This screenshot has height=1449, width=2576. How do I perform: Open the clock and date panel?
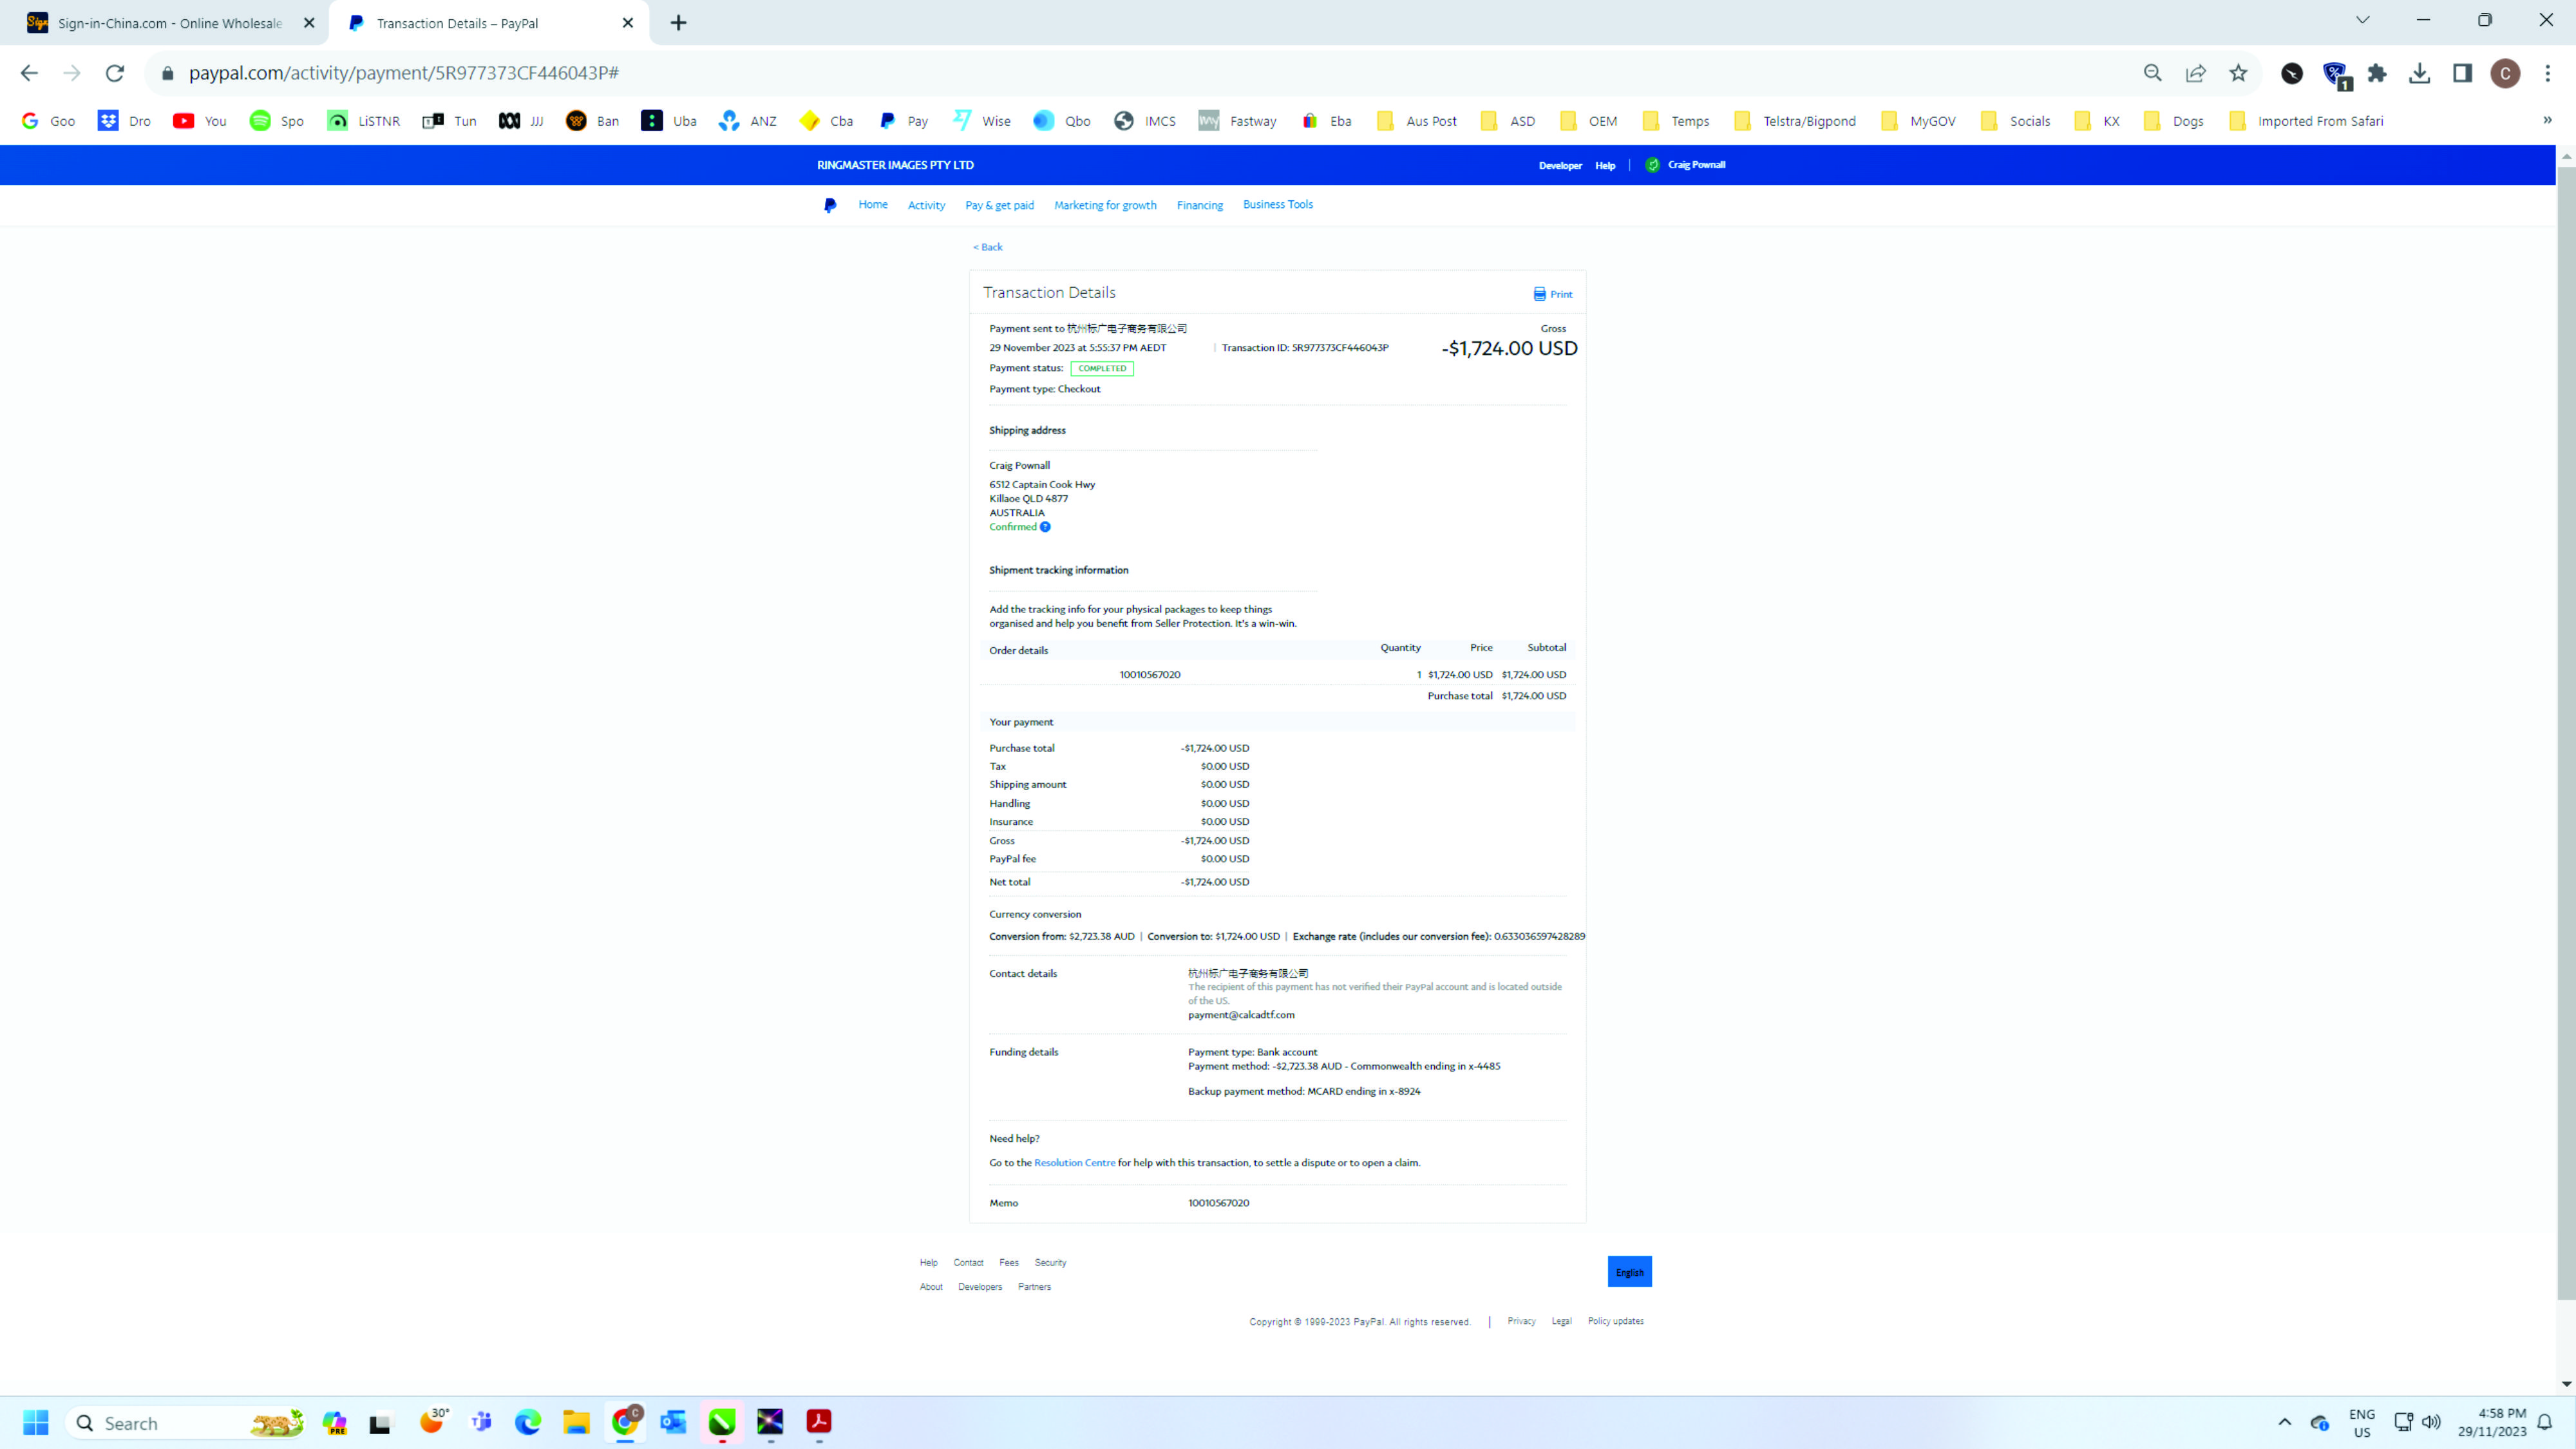point(2492,1422)
